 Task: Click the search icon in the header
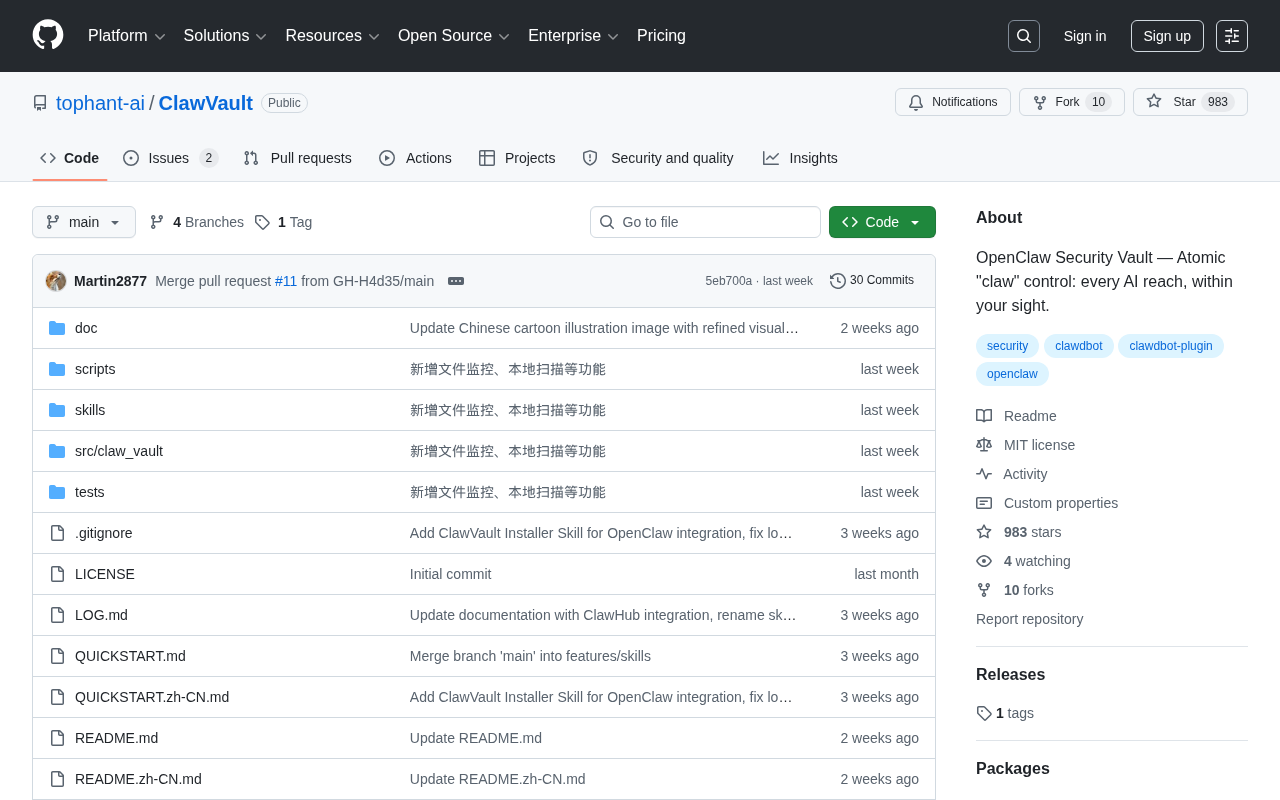pos(1023,35)
